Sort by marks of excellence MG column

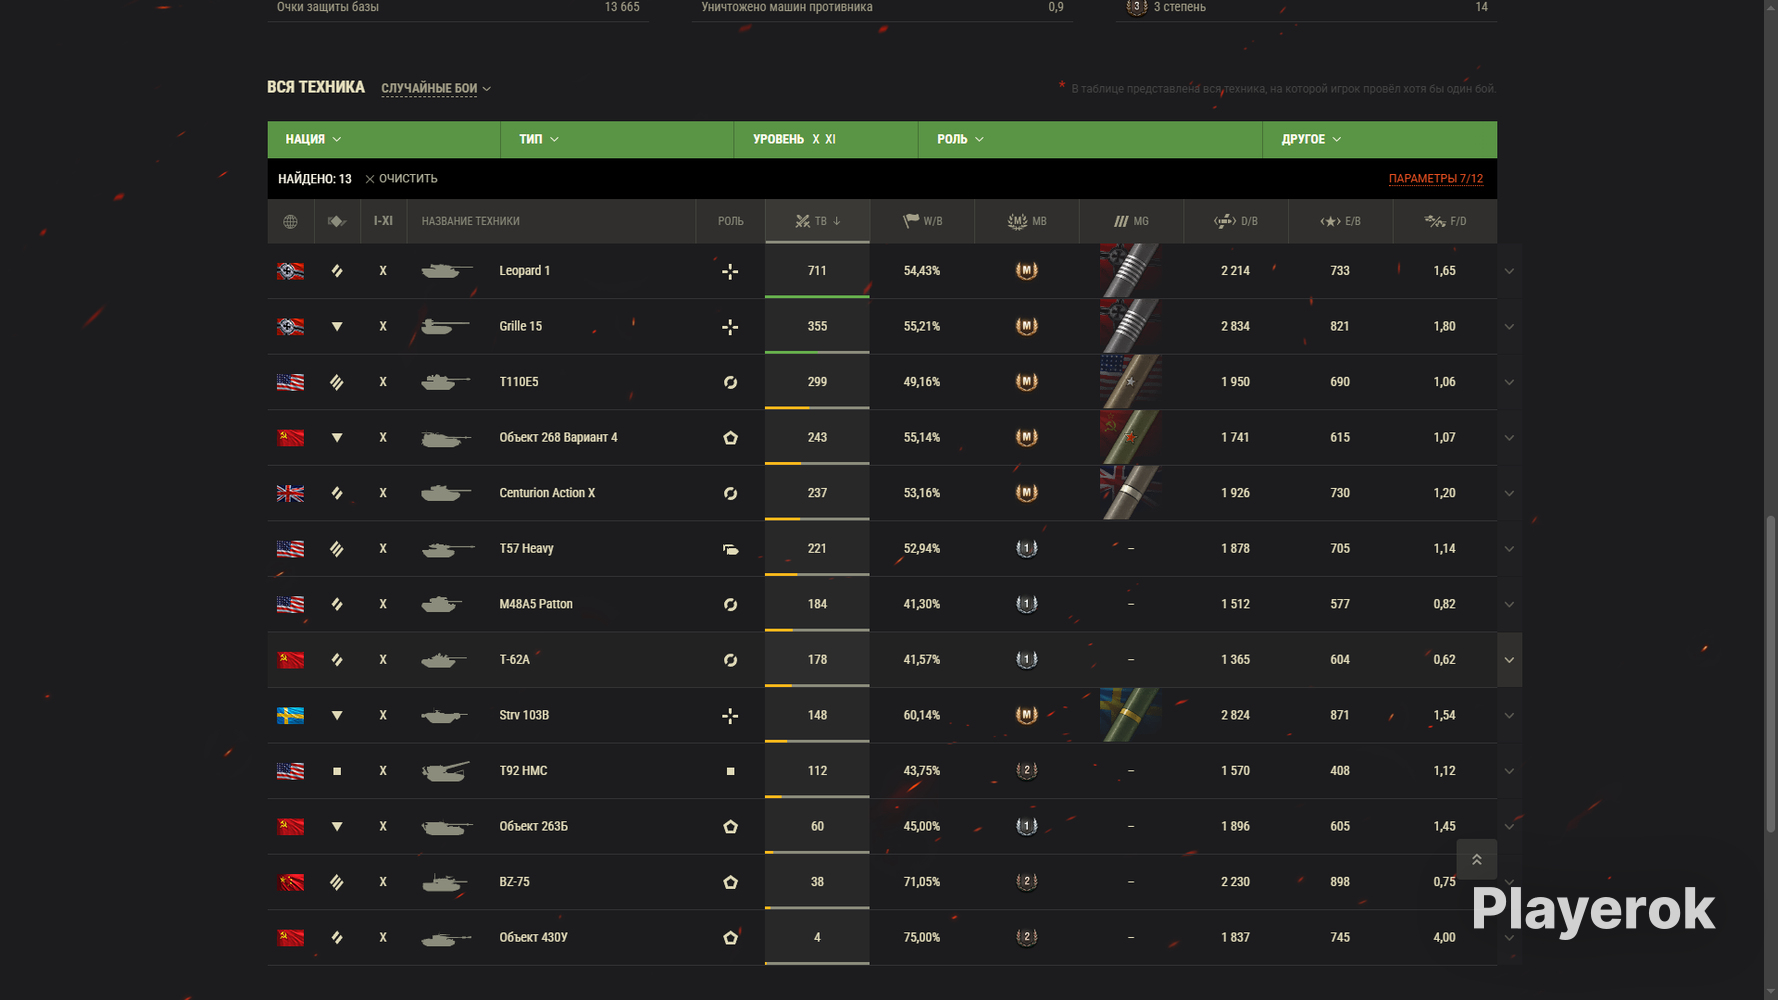(x=1131, y=222)
